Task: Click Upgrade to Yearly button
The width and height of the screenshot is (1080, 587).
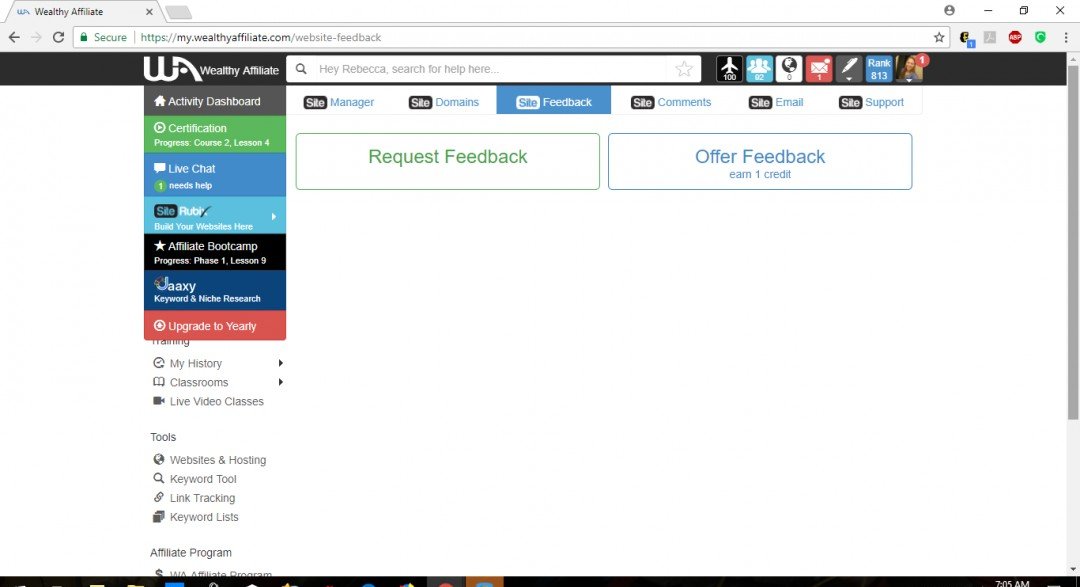Action: pyautogui.click(x=215, y=325)
